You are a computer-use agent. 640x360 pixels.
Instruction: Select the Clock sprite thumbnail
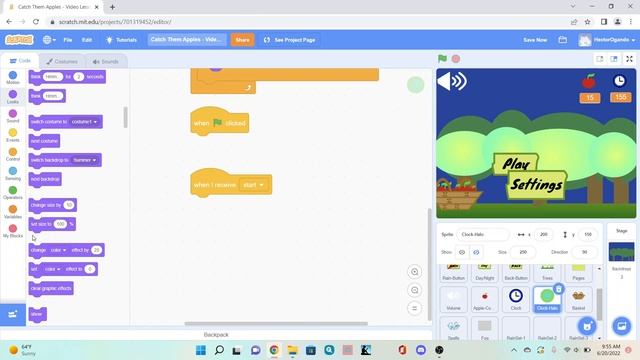click(x=516, y=299)
